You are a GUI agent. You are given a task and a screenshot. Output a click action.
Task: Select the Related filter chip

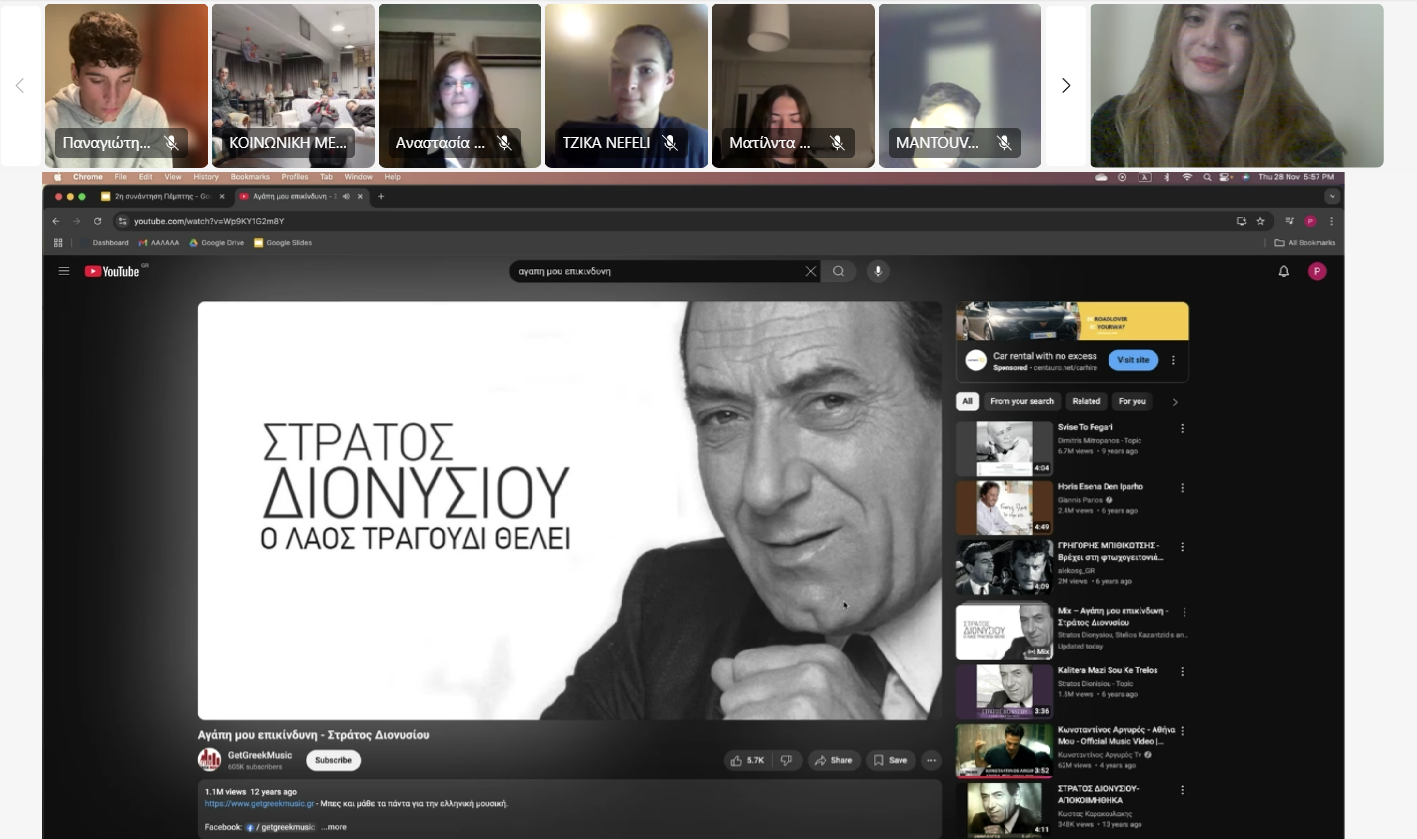1086,401
